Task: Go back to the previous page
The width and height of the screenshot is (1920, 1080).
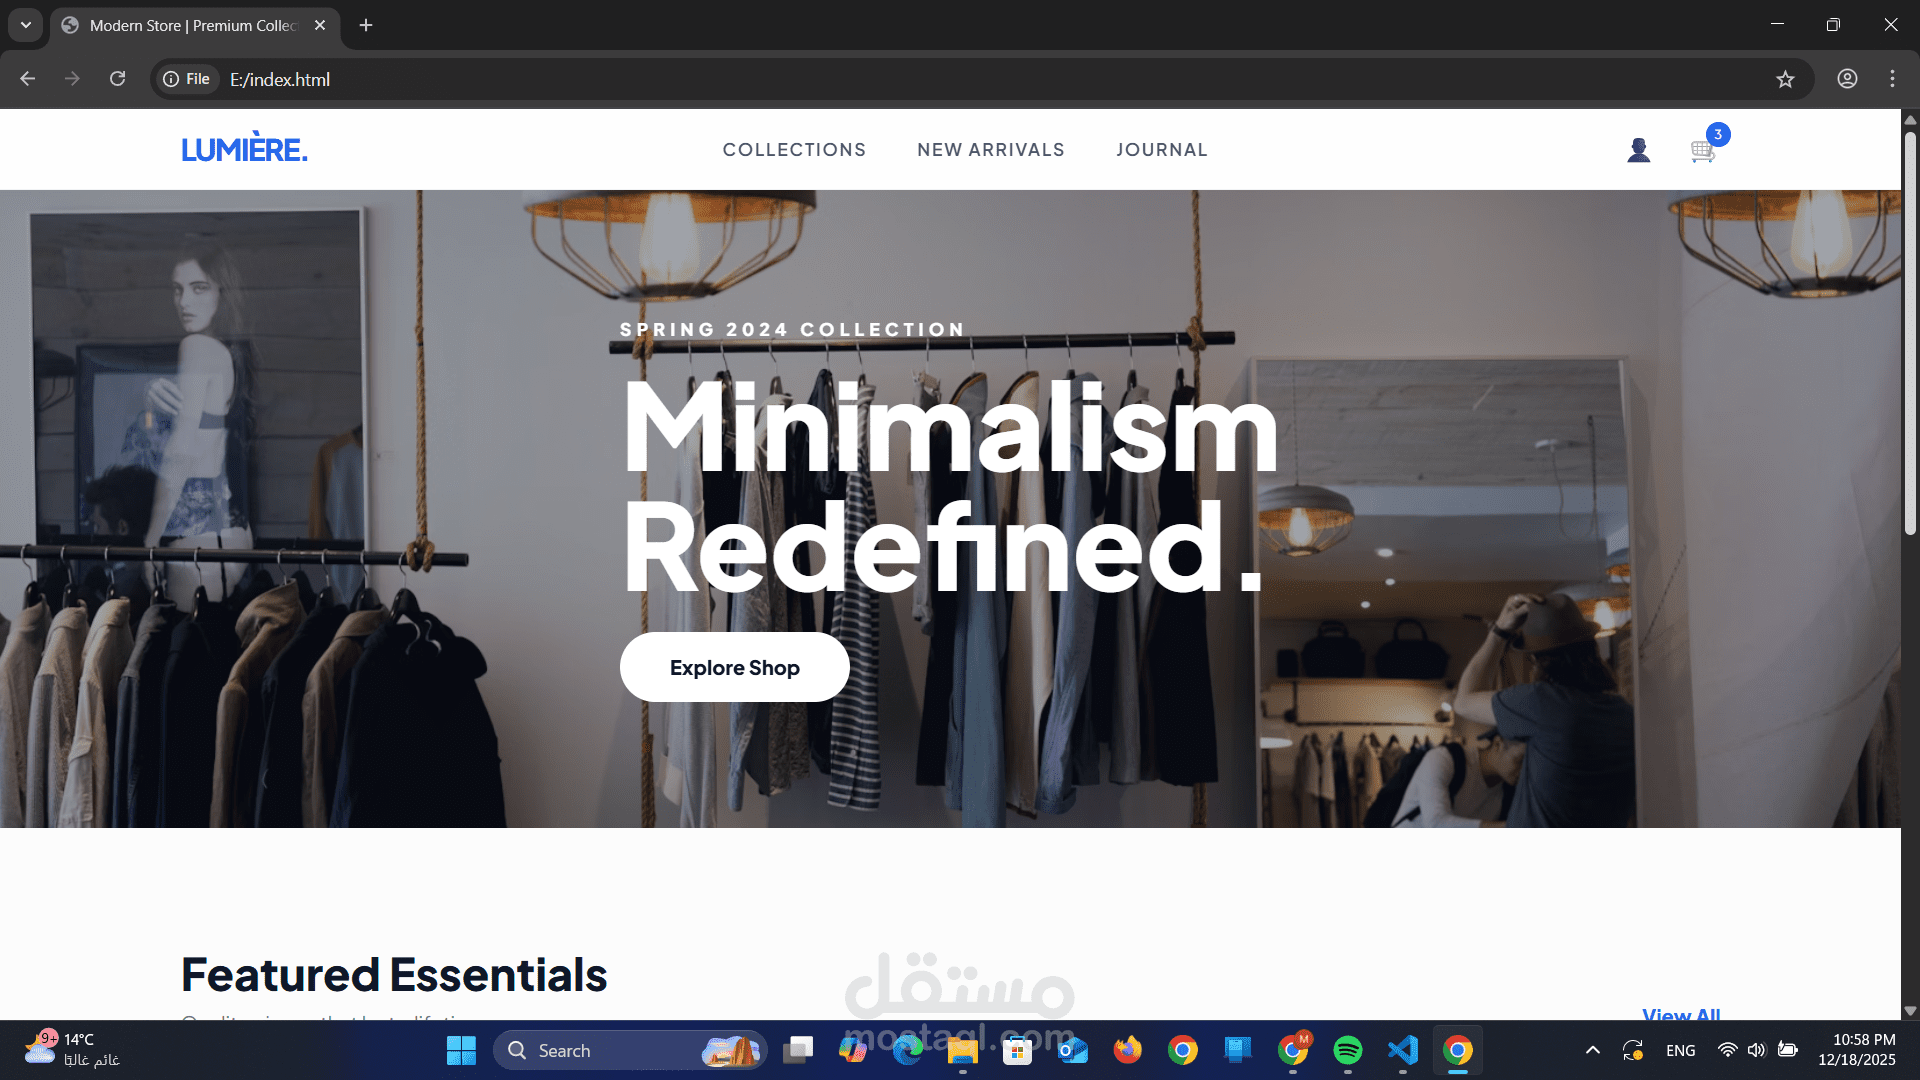Action: coord(28,79)
